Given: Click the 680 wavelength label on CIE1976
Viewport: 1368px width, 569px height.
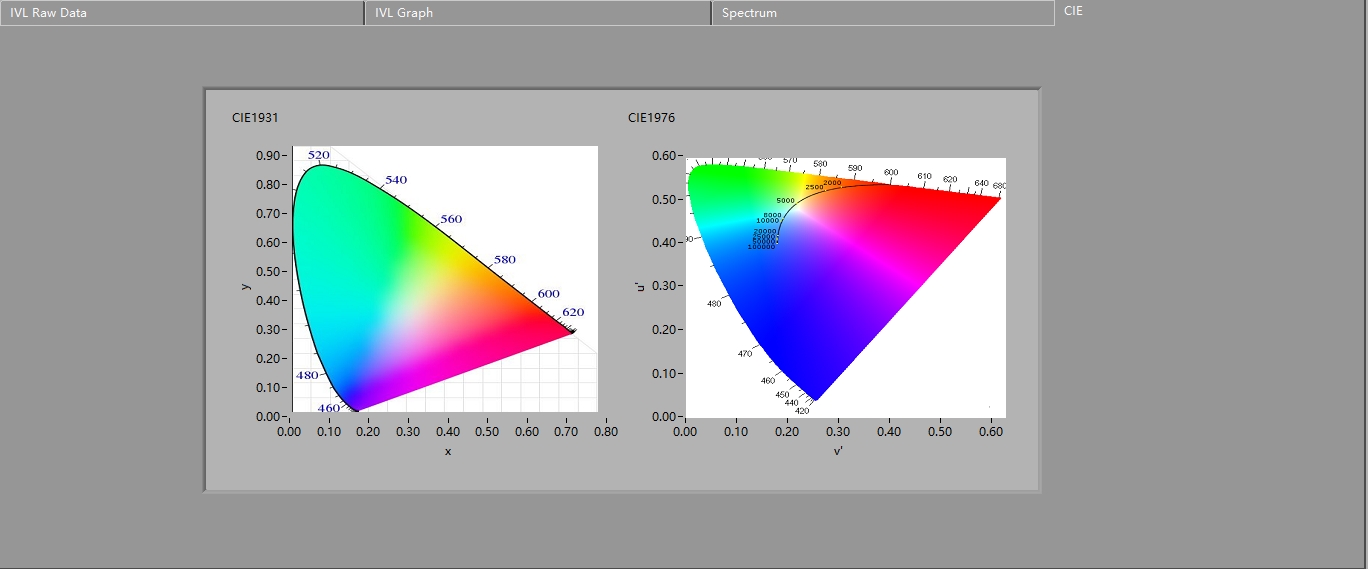Looking at the screenshot, I should [999, 186].
